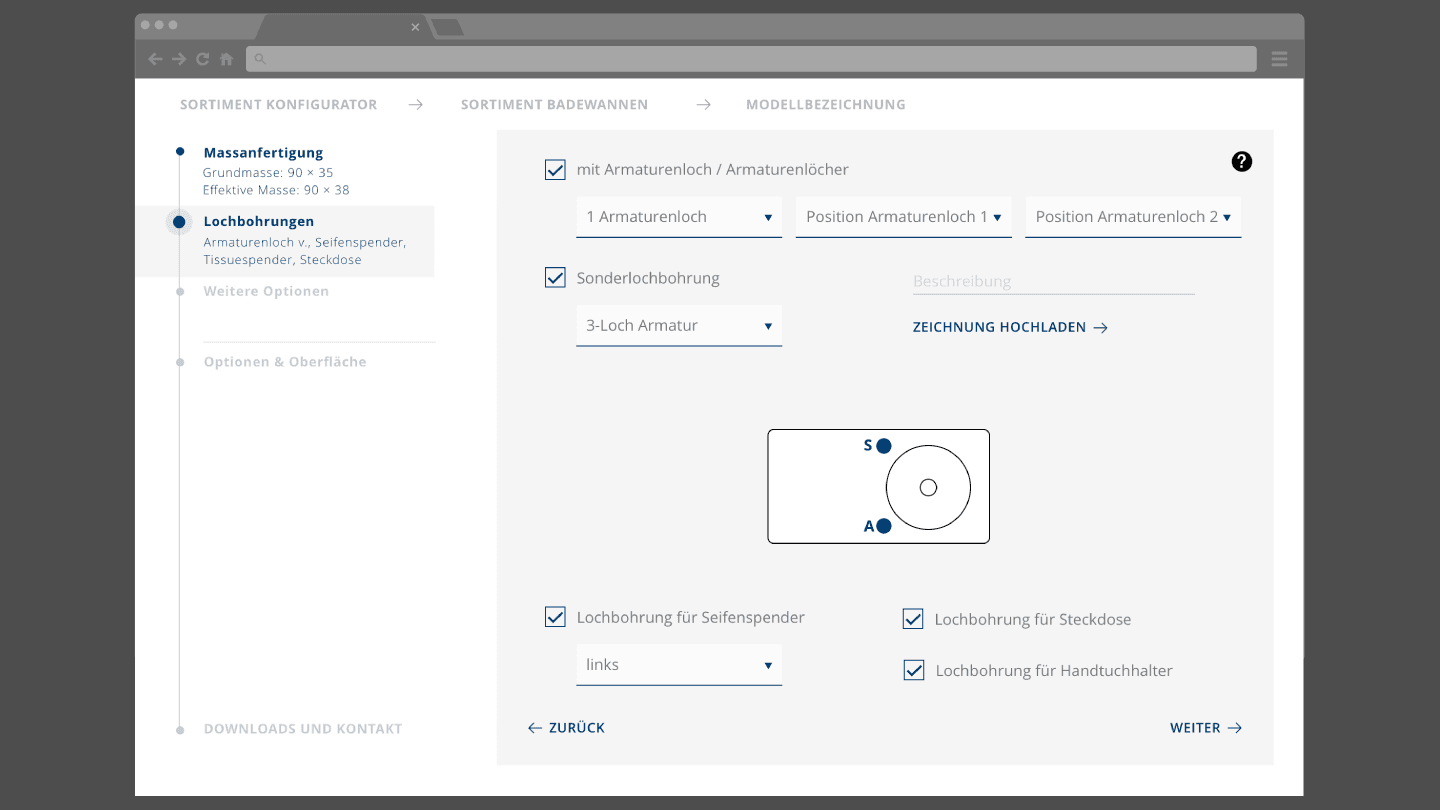Disable Lochbohrung für Steckdose checkbox
This screenshot has width=1440, height=810.
(913, 619)
